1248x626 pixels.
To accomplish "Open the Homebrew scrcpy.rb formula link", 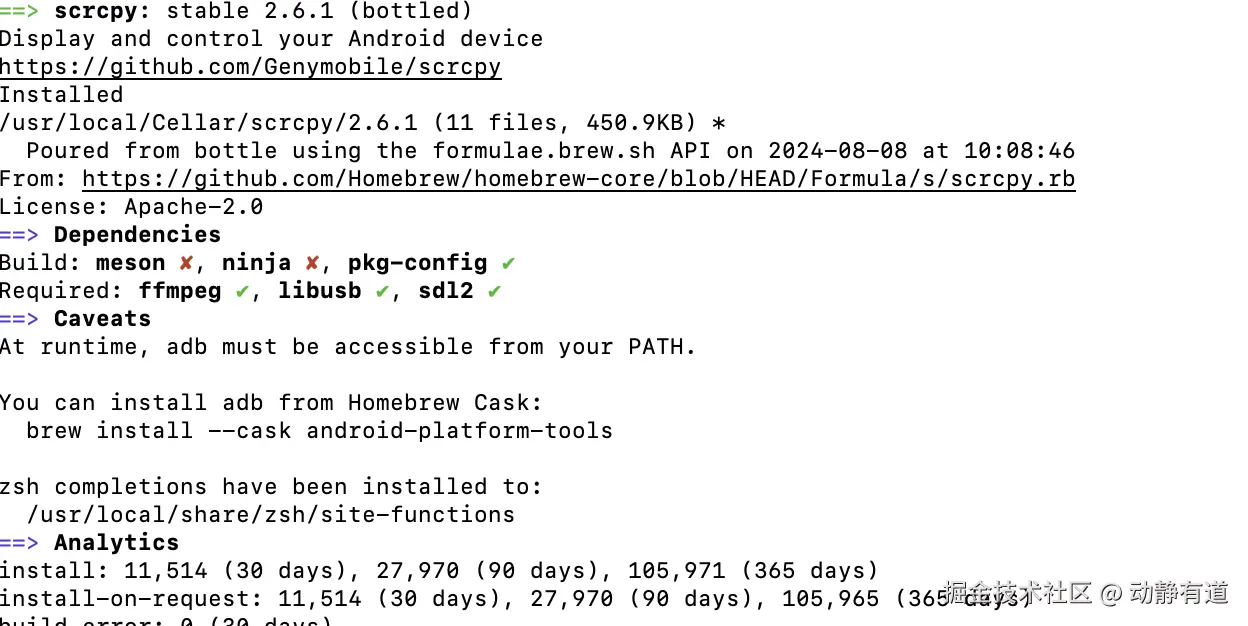I will pyautogui.click(x=578, y=179).
